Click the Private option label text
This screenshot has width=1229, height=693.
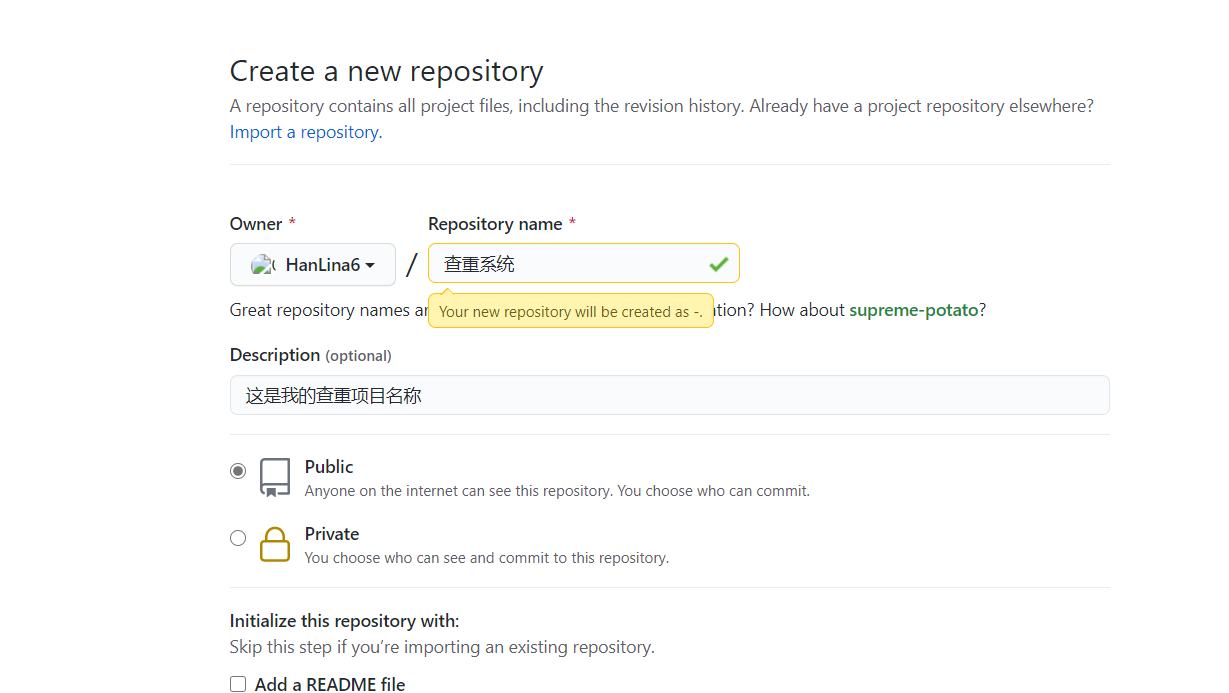[332, 534]
